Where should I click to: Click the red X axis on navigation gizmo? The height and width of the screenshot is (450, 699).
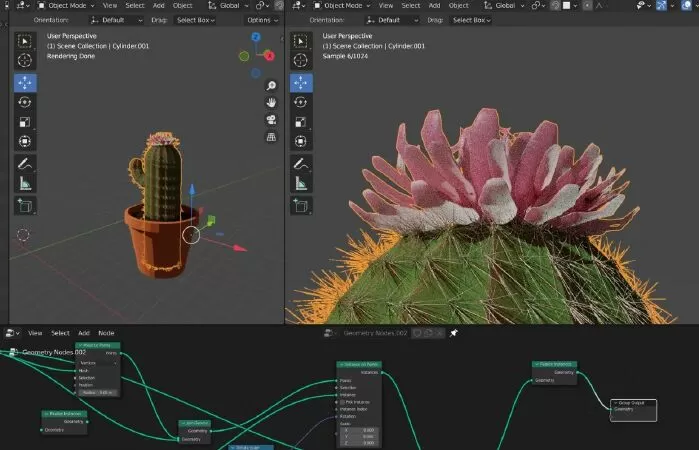point(269,56)
